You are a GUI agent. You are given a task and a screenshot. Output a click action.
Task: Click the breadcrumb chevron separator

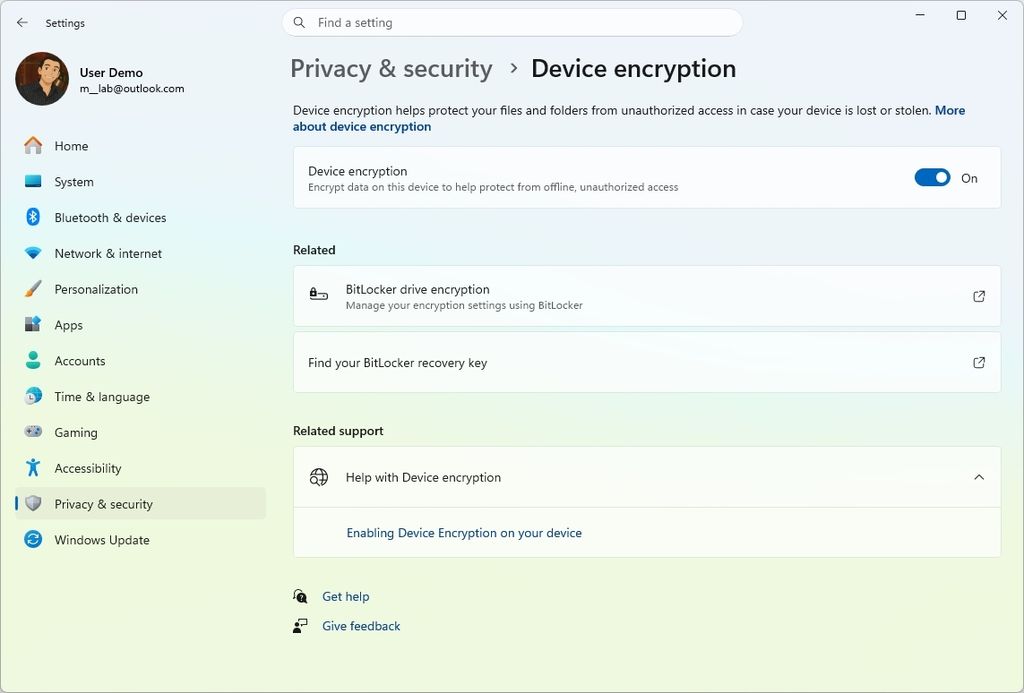[x=513, y=68]
